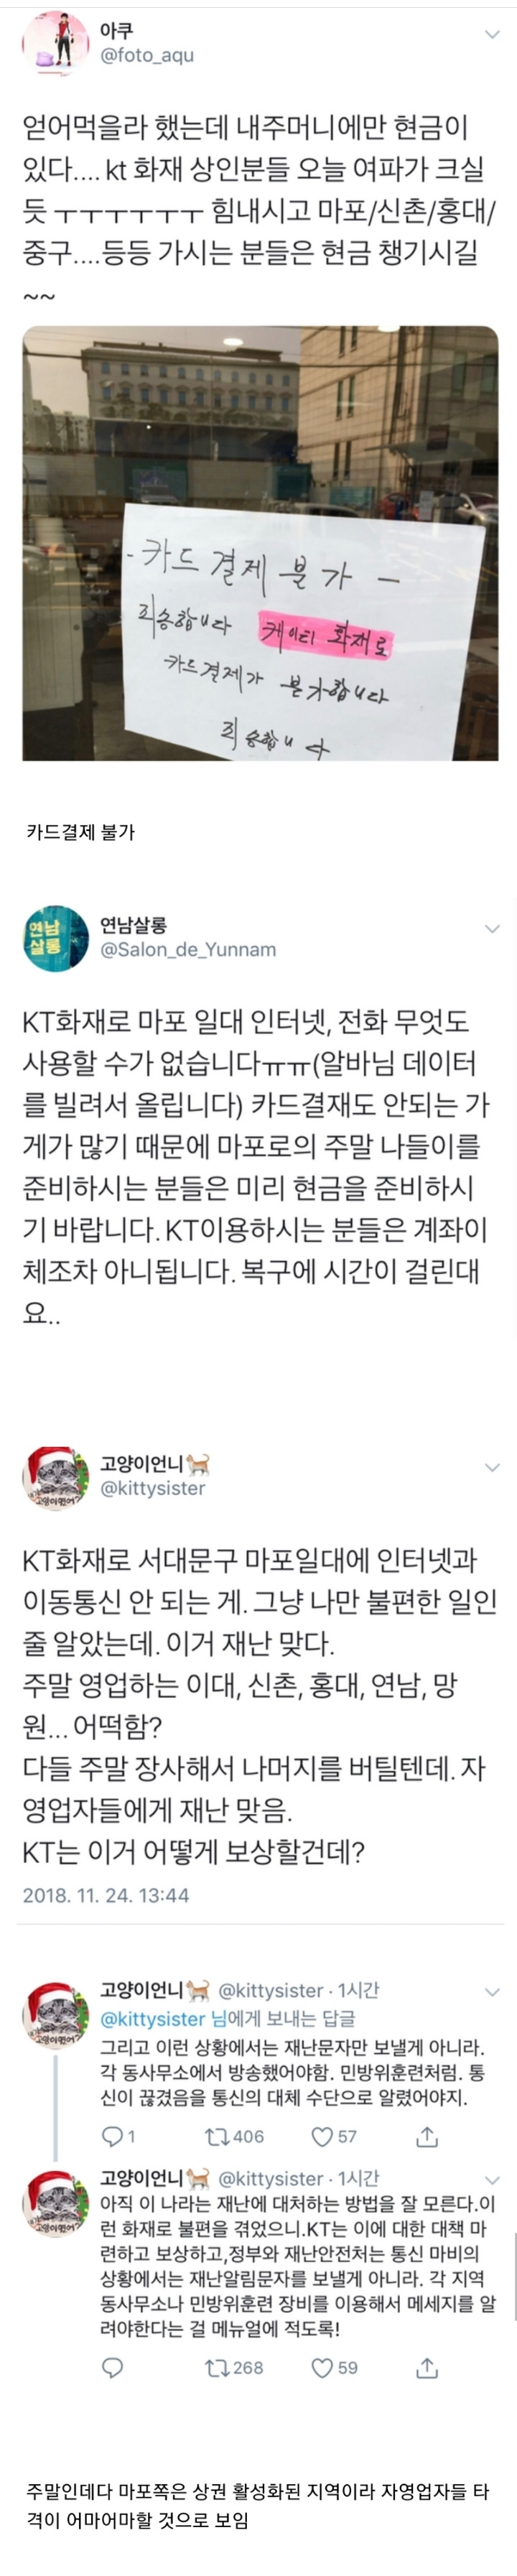Viewport: 517px width, 2576px height.
Task: Expand the chevron on the first 1시간 reply
Action: coord(491,1992)
